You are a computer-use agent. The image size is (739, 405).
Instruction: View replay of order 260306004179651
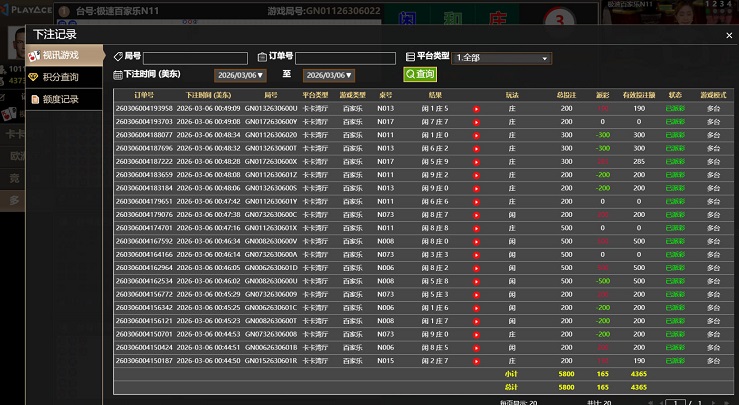coord(476,201)
